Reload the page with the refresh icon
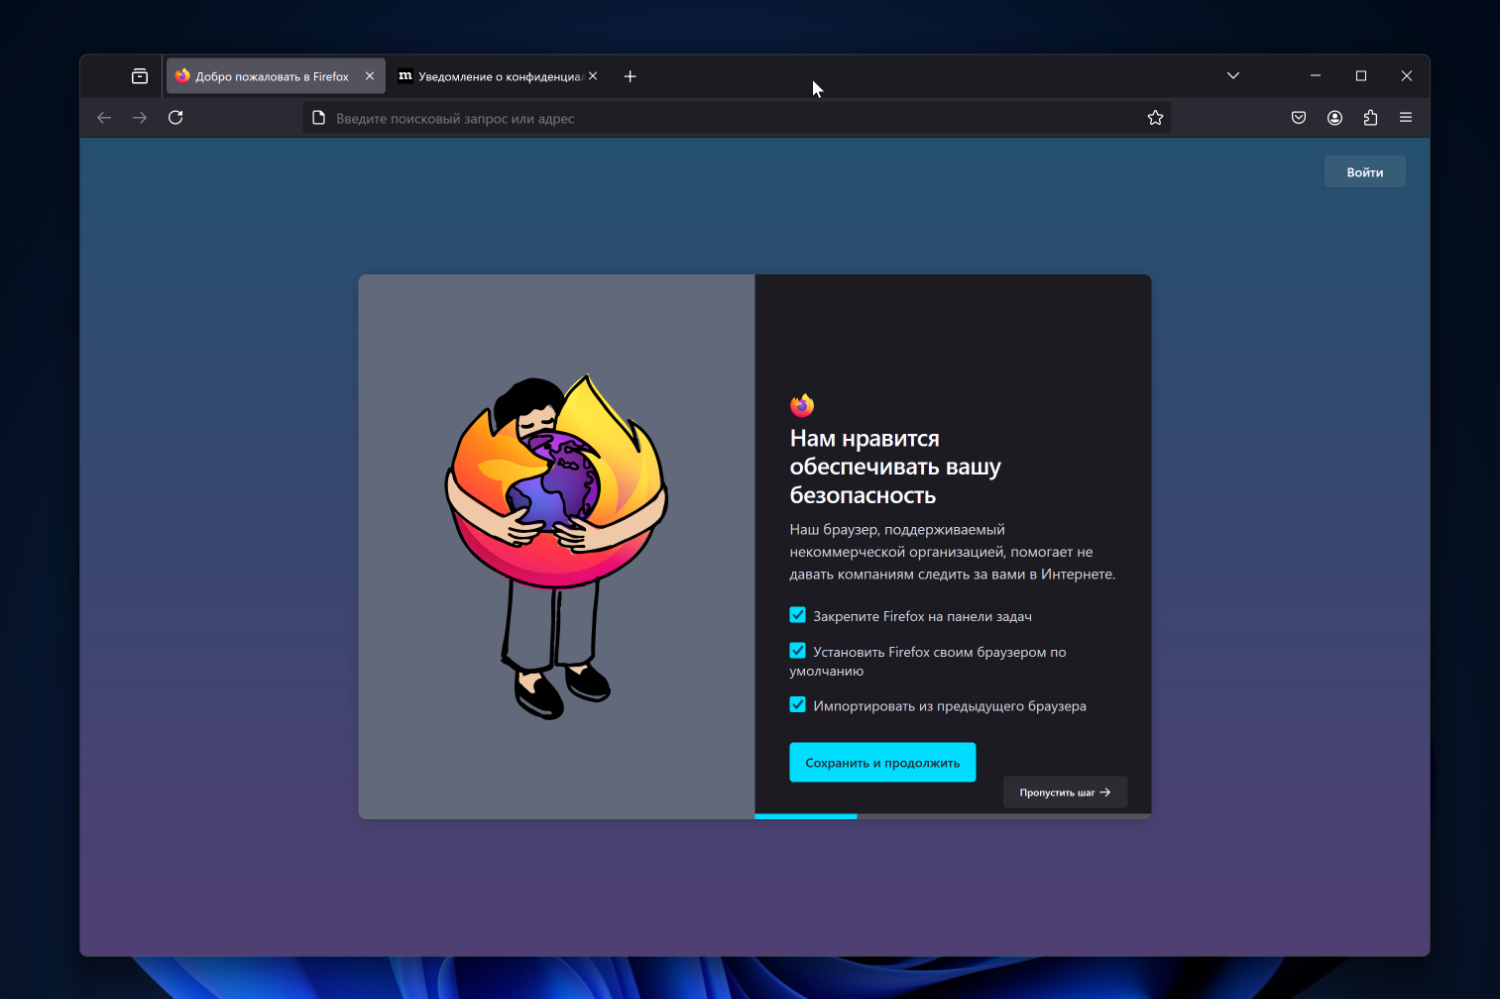1500x999 pixels. coord(176,118)
